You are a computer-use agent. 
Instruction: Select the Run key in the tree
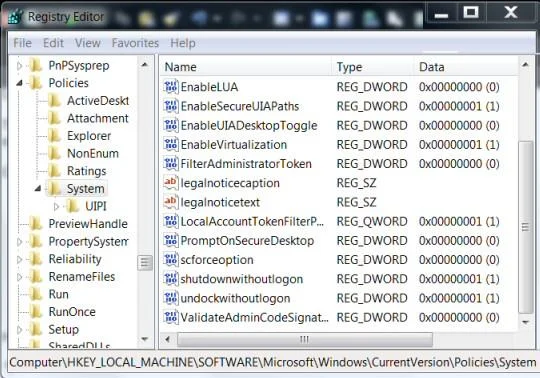[59, 294]
